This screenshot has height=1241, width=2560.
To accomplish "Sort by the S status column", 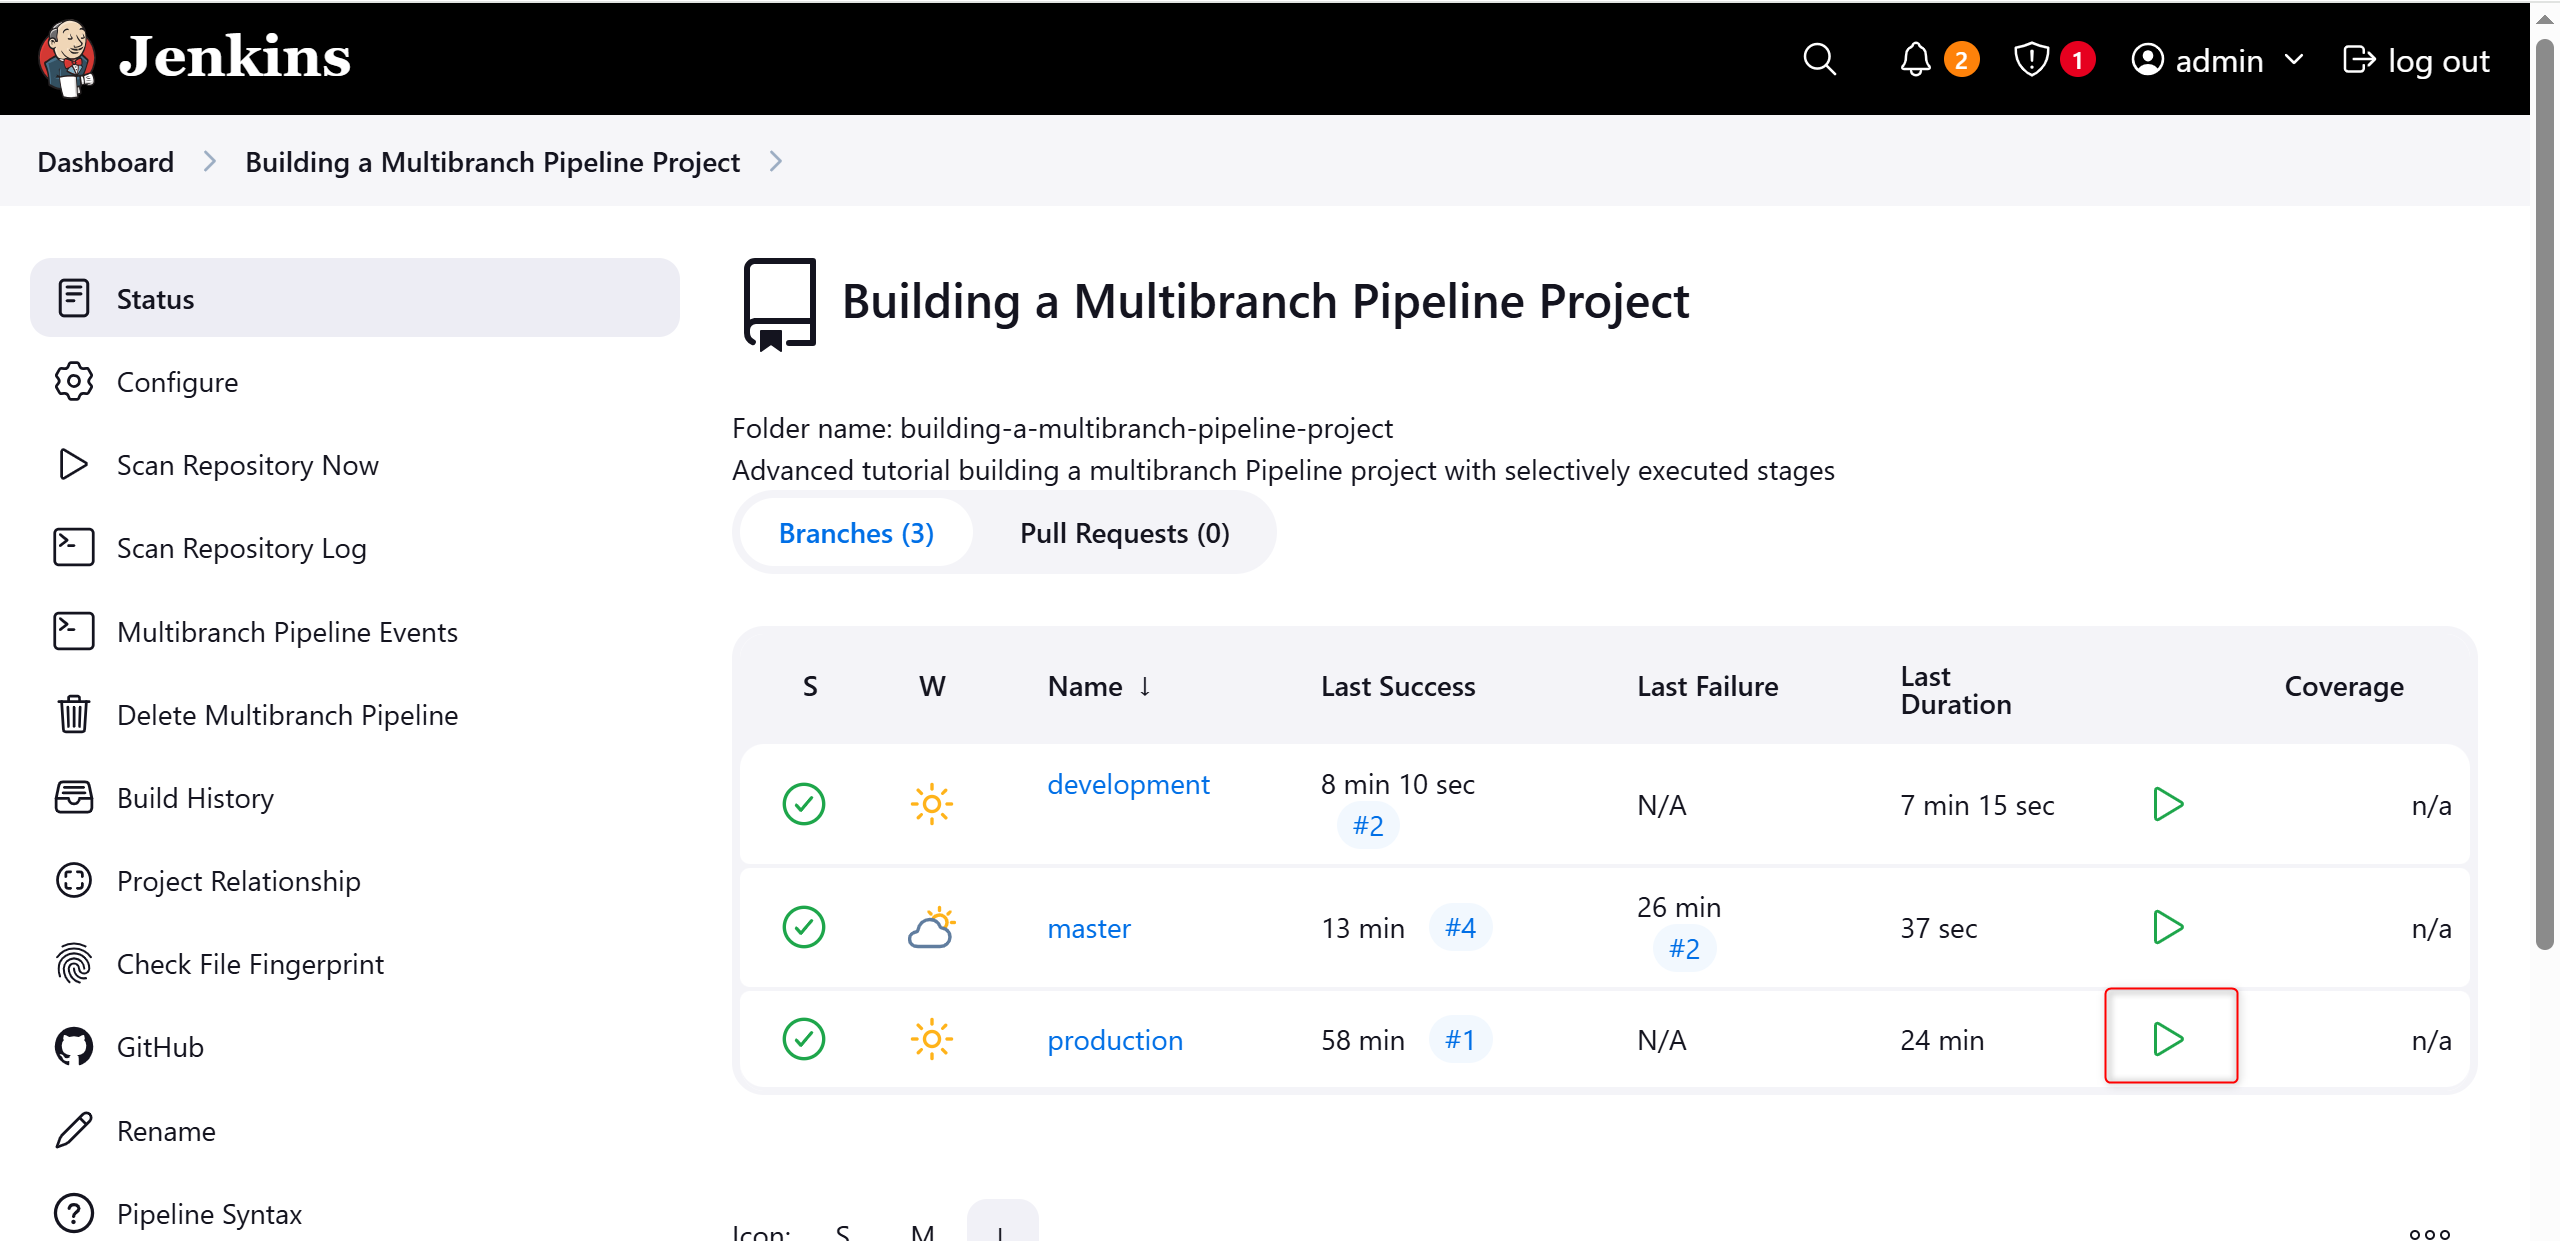I will (x=810, y=687).
